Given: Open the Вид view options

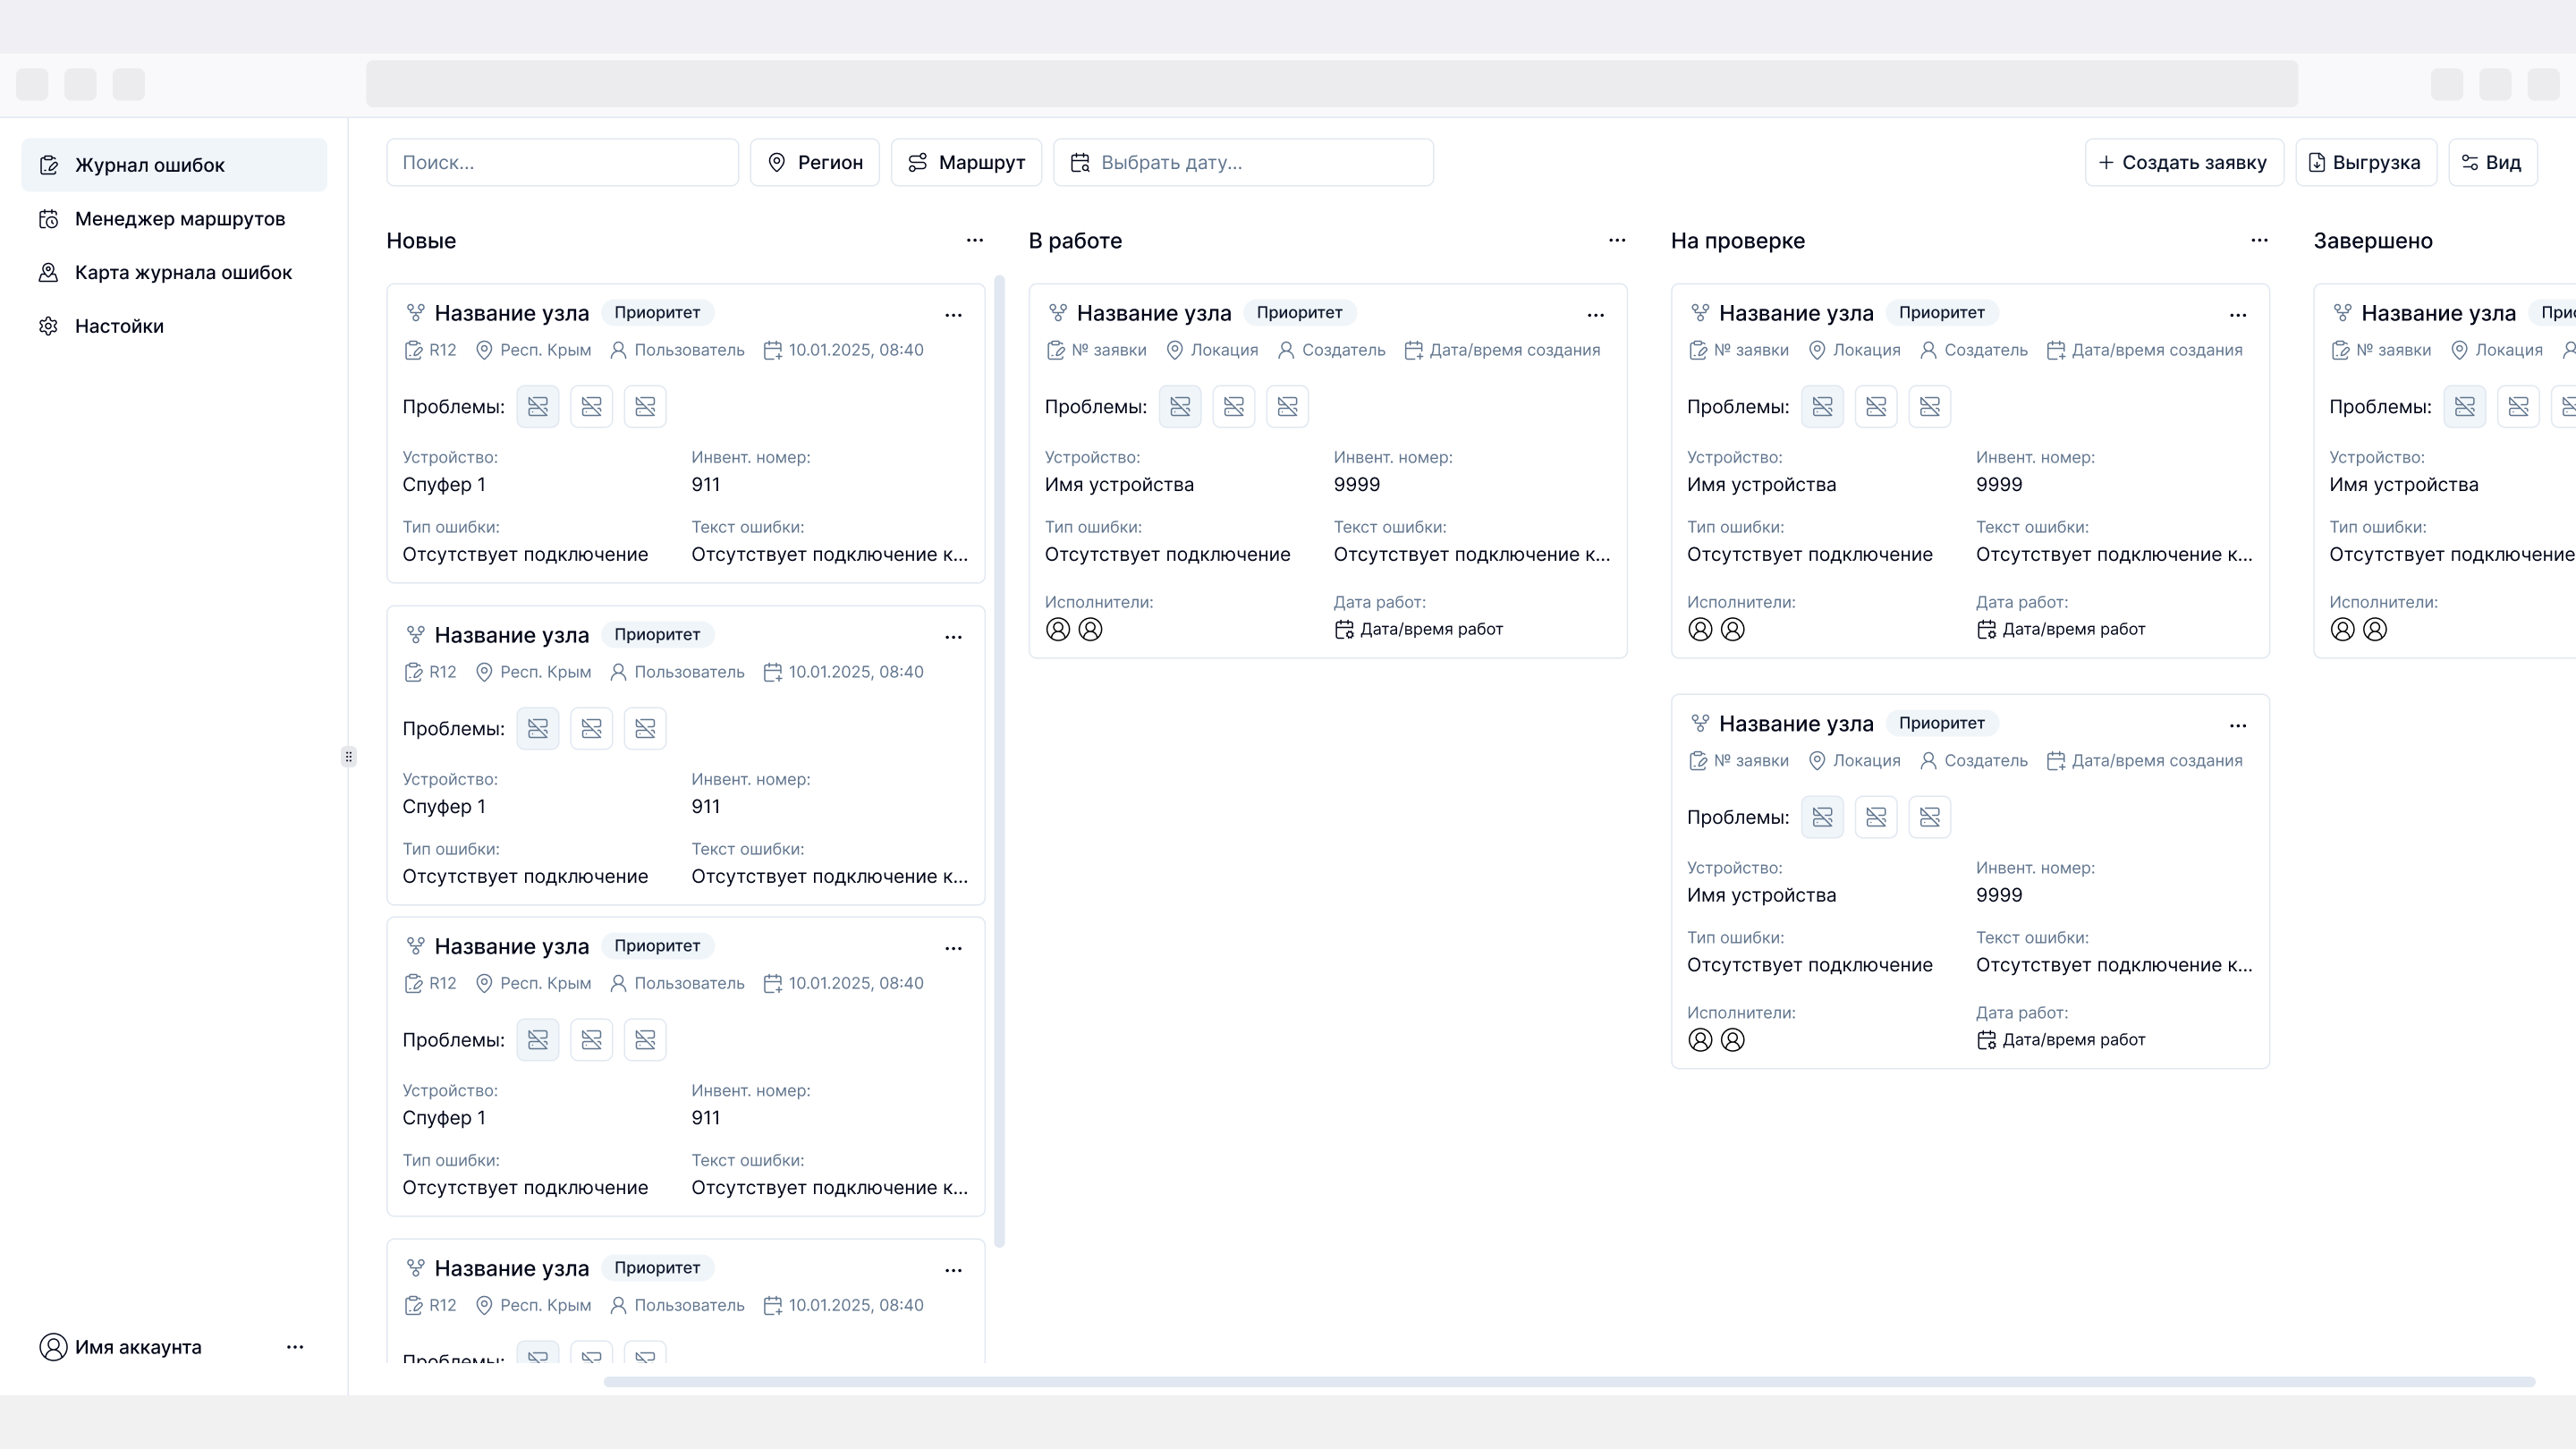Looking at the screenshot, I should coord(2492,162).
